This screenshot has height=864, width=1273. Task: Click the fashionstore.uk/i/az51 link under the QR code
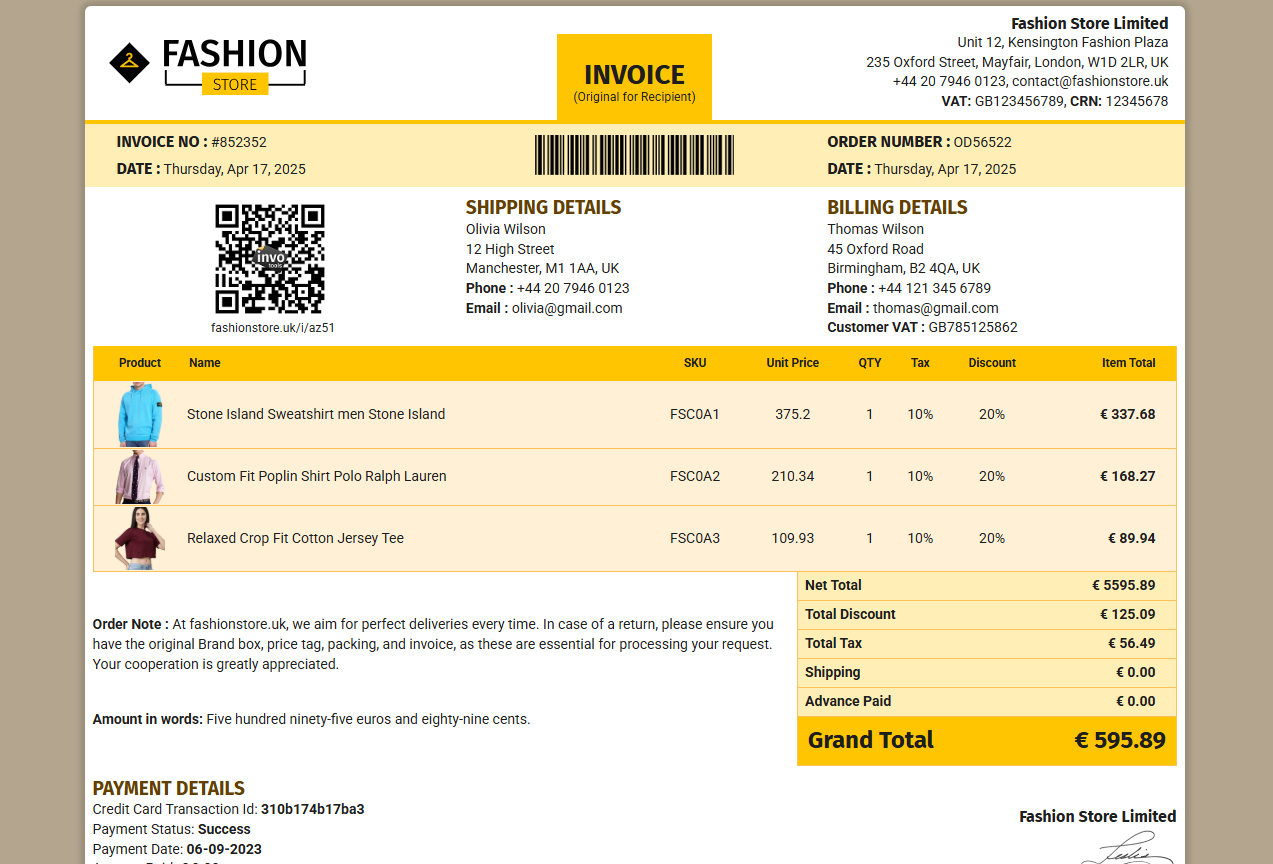(273, 328)
